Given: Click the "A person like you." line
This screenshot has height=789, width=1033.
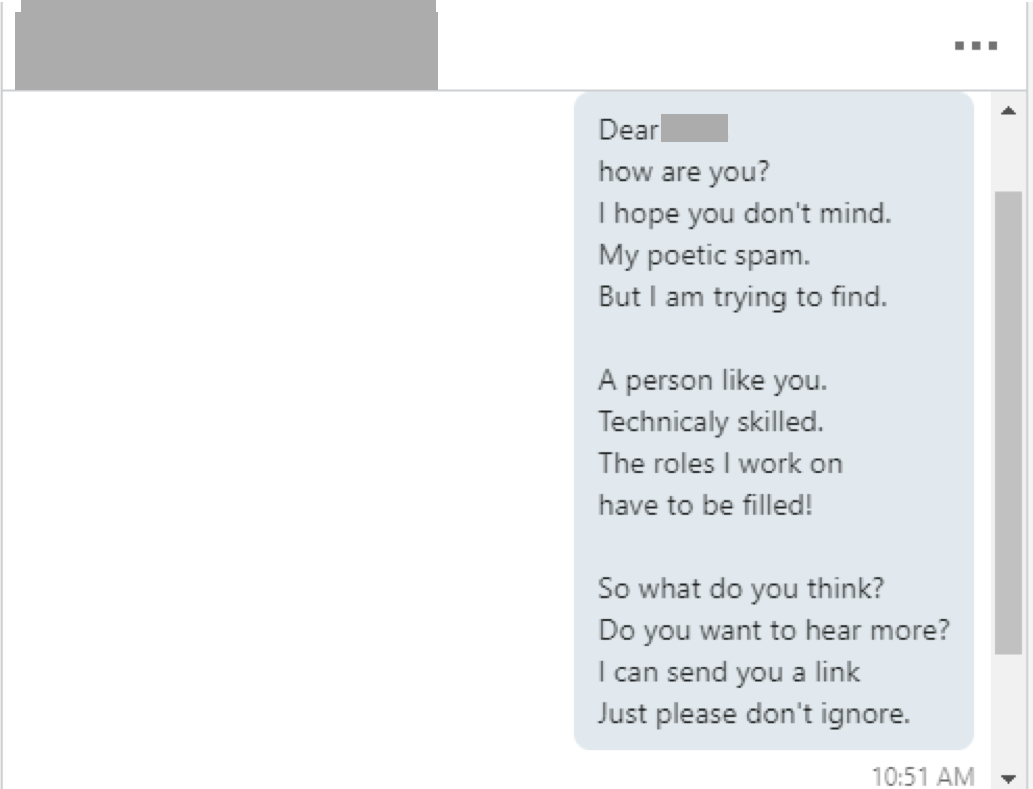Looking at the screenshot, I should click(713, 381).
